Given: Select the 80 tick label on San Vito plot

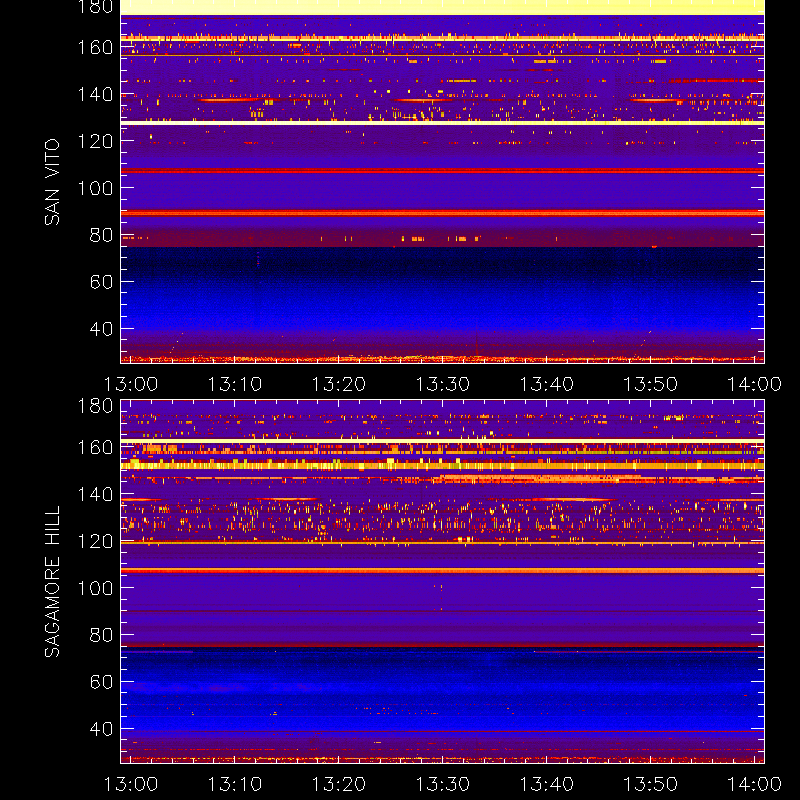Looking at the screenshot, I should [101, 235].
